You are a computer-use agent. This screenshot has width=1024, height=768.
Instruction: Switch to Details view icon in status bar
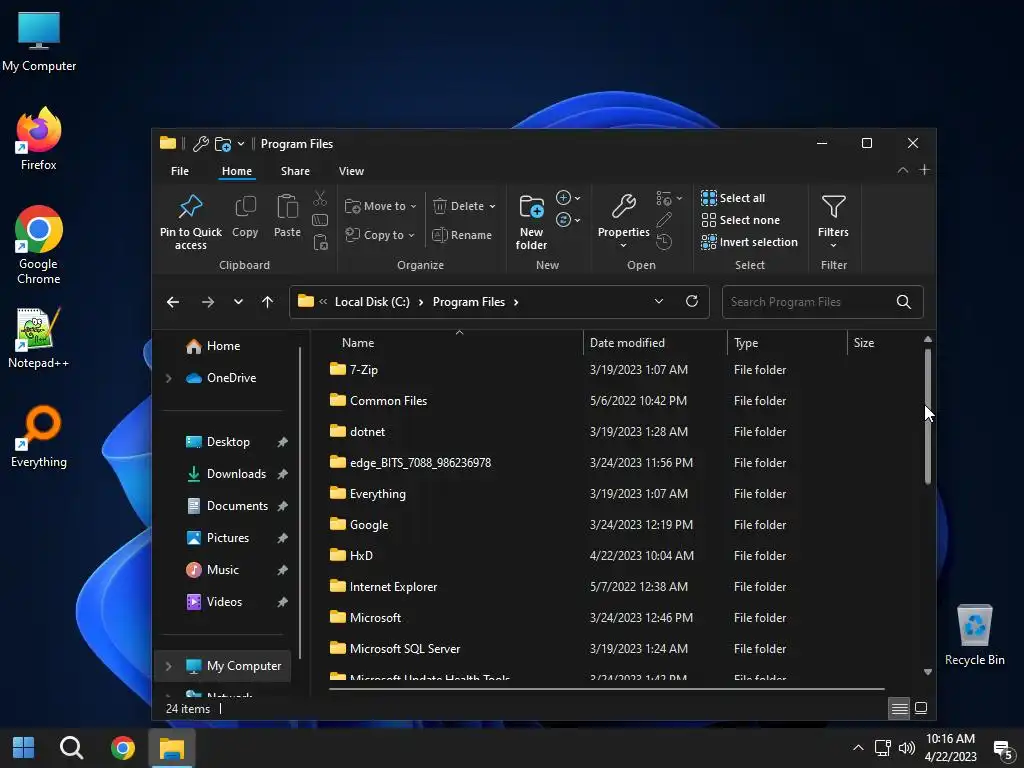899,709
